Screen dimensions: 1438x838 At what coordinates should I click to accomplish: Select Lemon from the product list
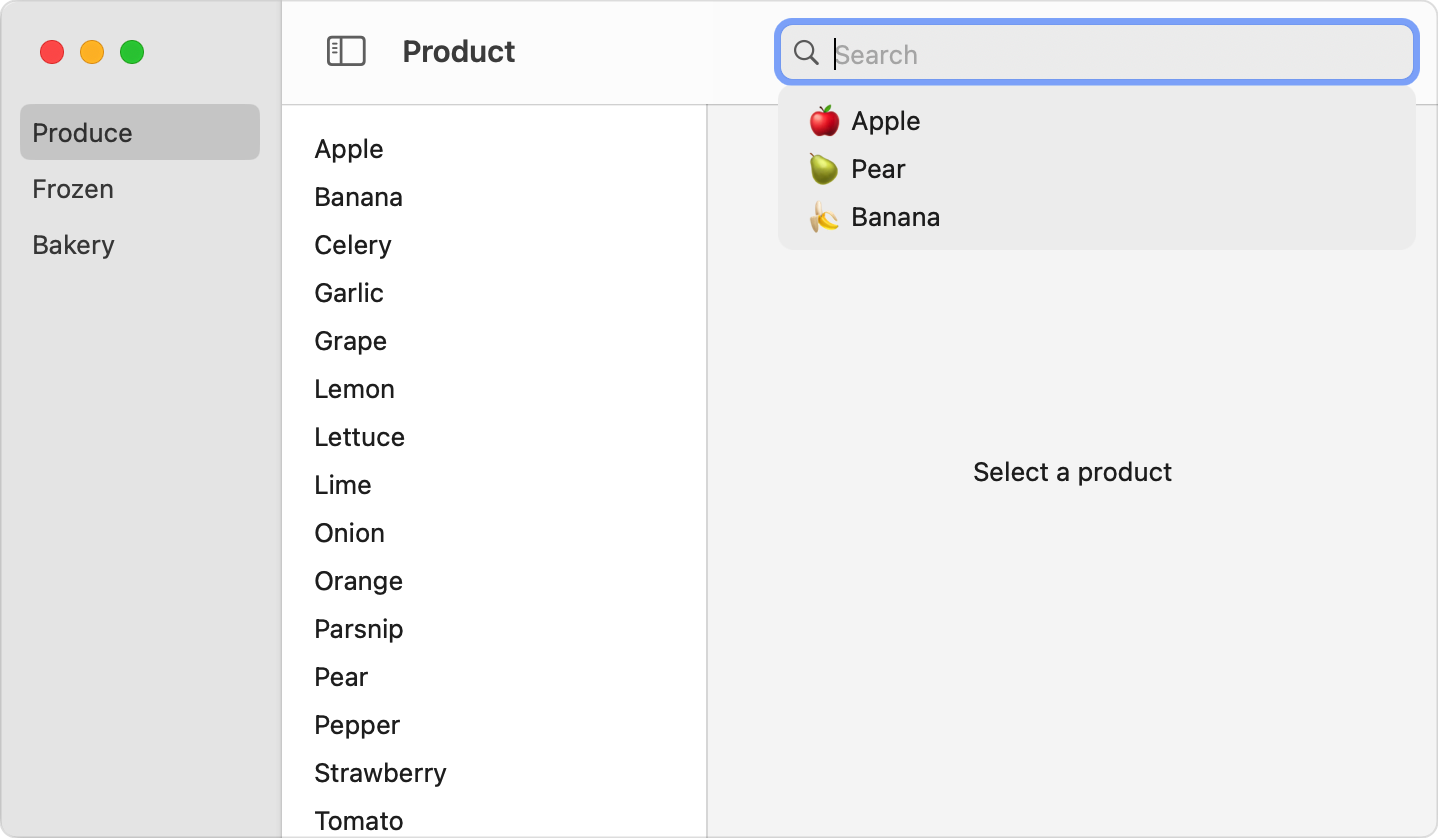click(354, 388)
